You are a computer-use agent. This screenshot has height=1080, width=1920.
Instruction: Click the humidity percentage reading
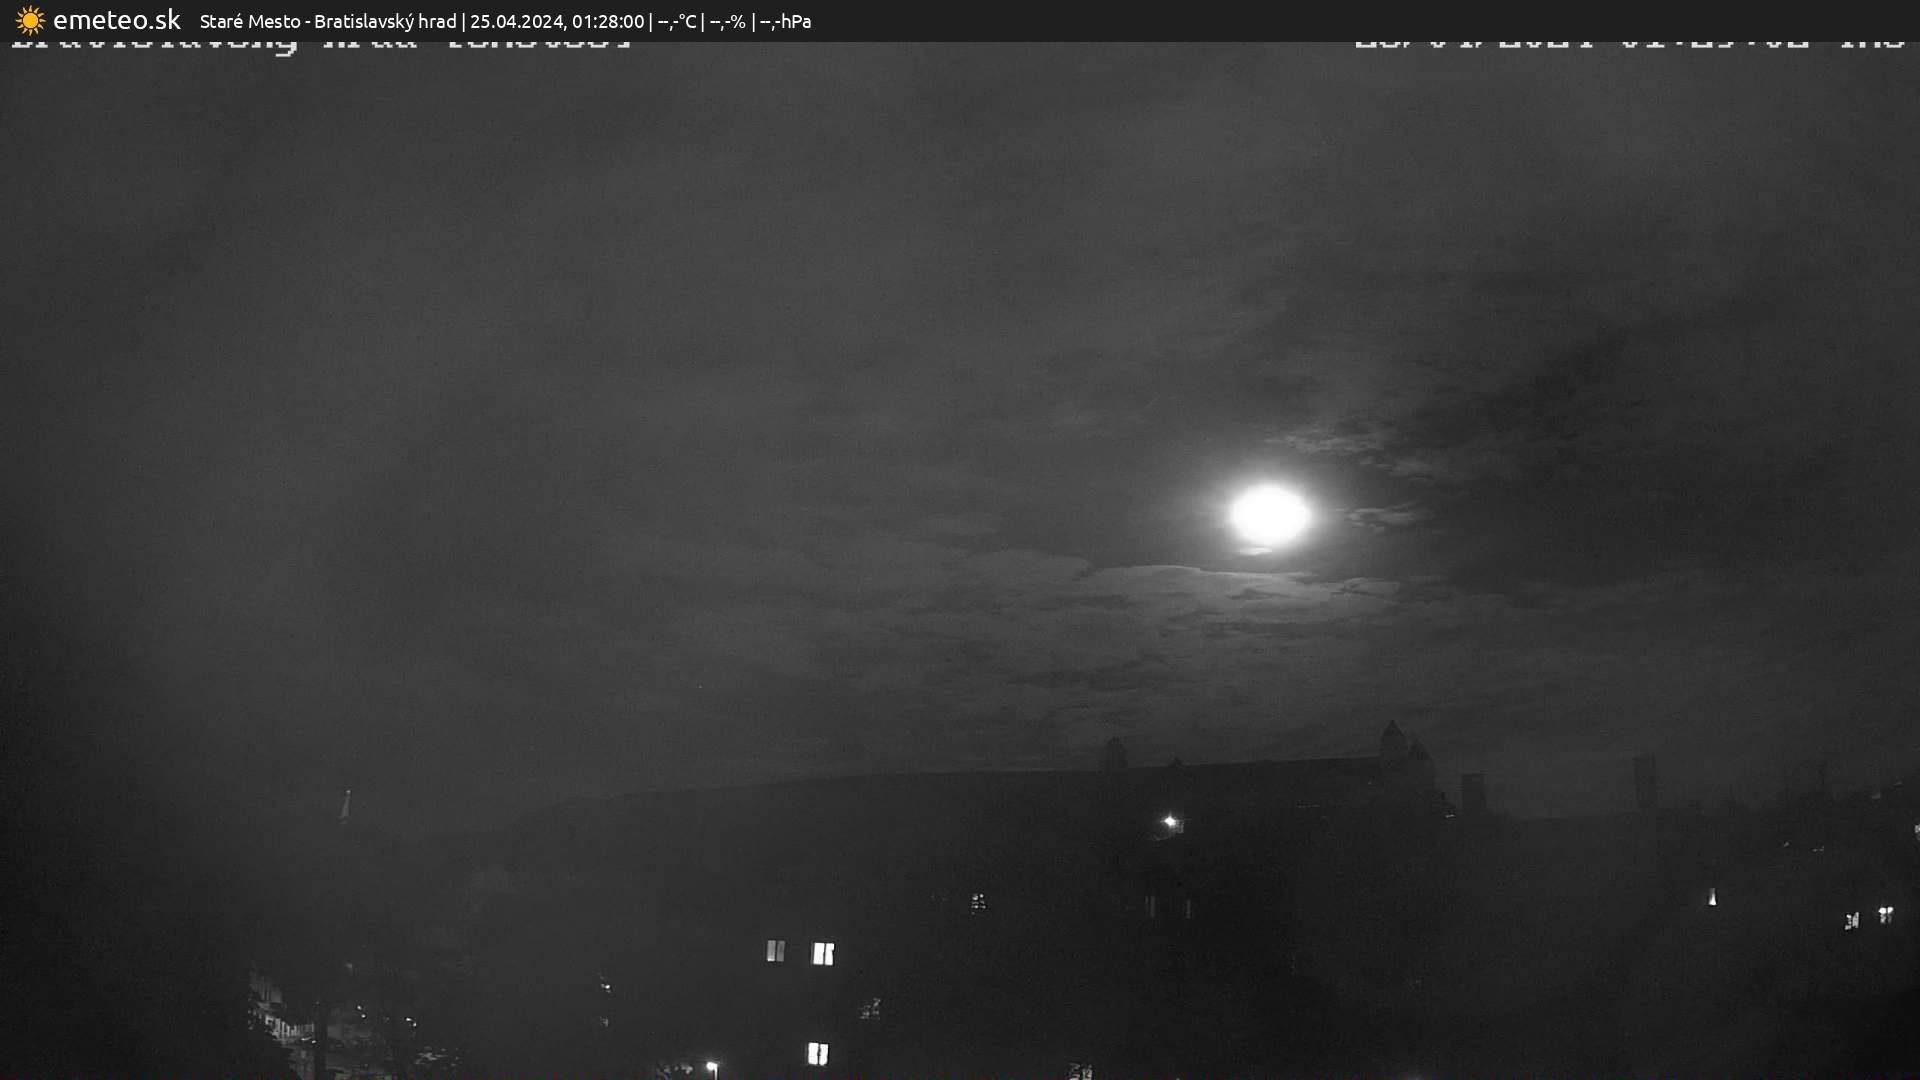pyautogui.click(x=728, y=21)
